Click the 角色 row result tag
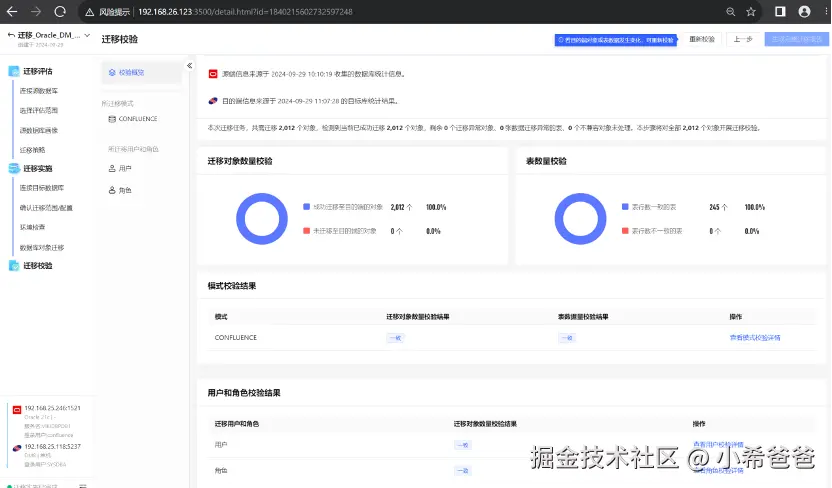The image size is (832, 488). (x=462, y=470)
